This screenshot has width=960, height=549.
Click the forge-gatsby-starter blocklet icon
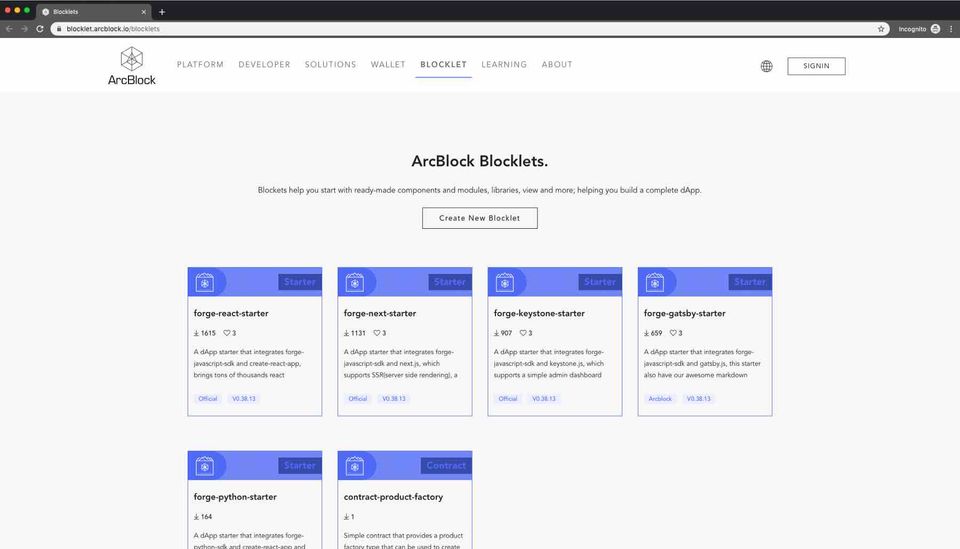point(655,282)
